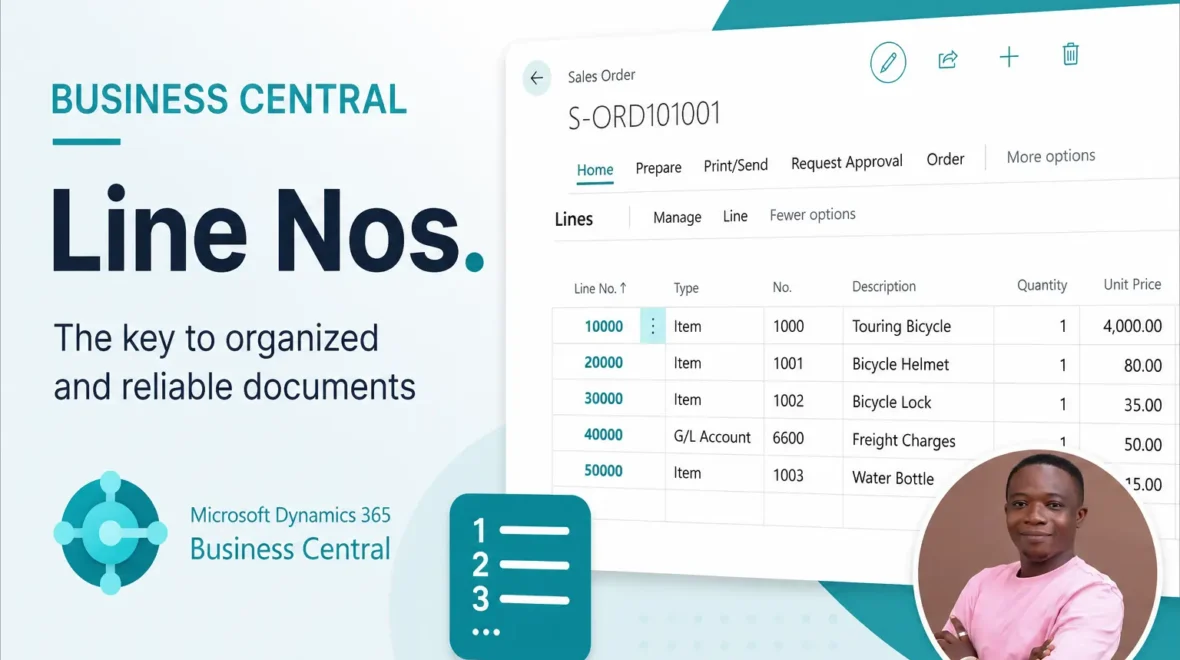The width and height of the screenshot is (1180, 660).
Task: Collapse lines actions with Fewer options
Action: (812, 214)
